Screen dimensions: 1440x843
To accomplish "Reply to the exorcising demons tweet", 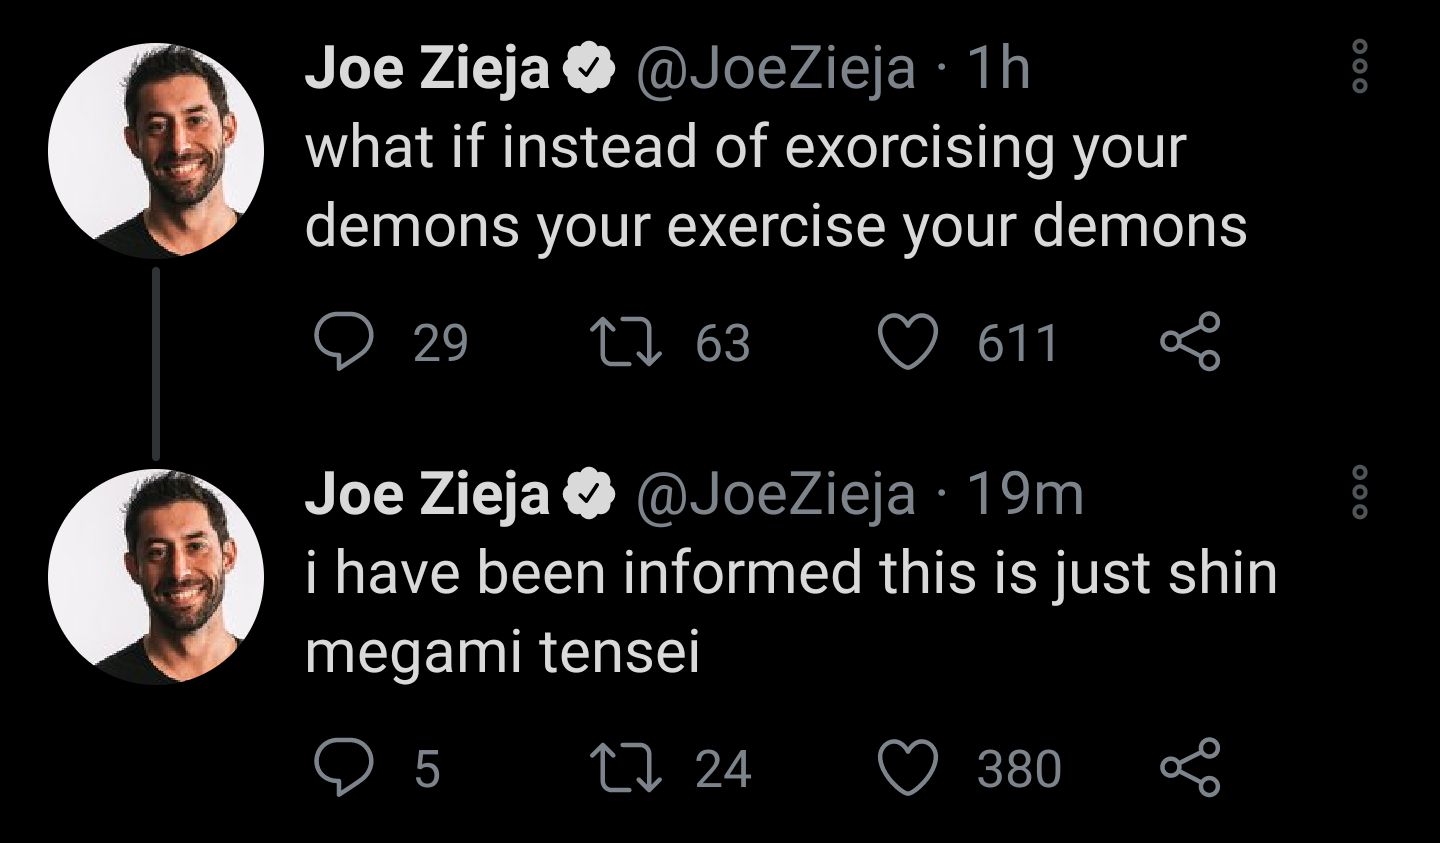I will coord(341,343).
